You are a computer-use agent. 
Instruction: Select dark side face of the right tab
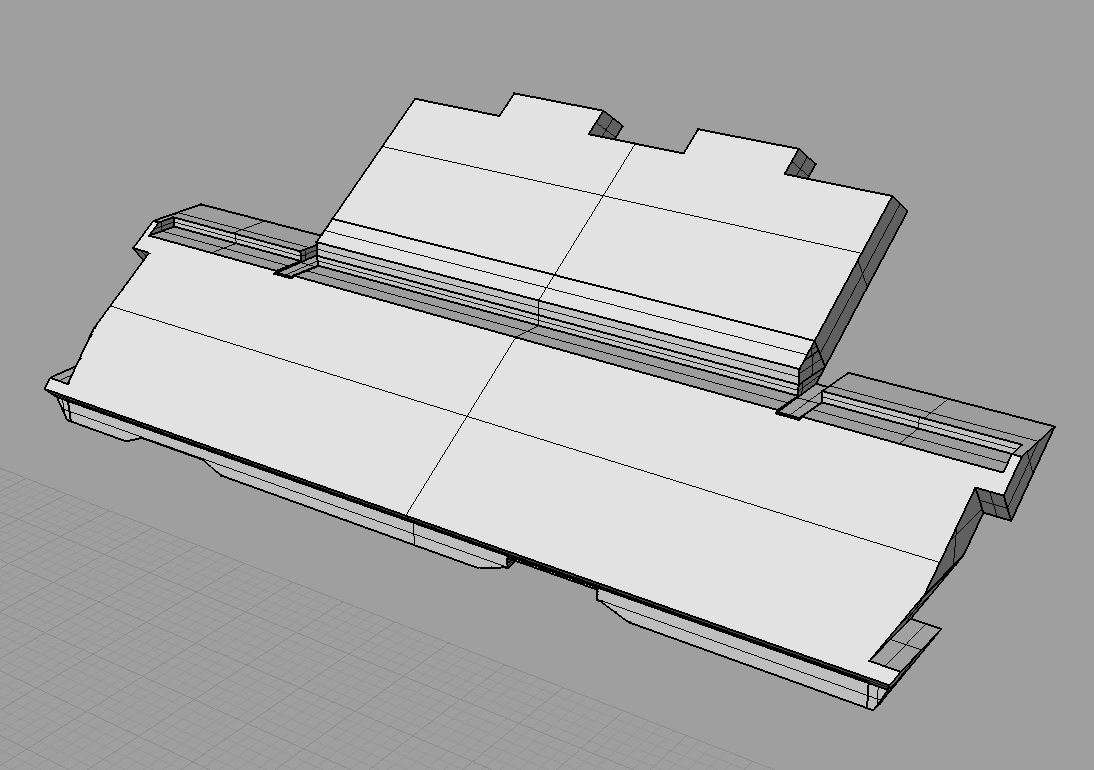801,163
